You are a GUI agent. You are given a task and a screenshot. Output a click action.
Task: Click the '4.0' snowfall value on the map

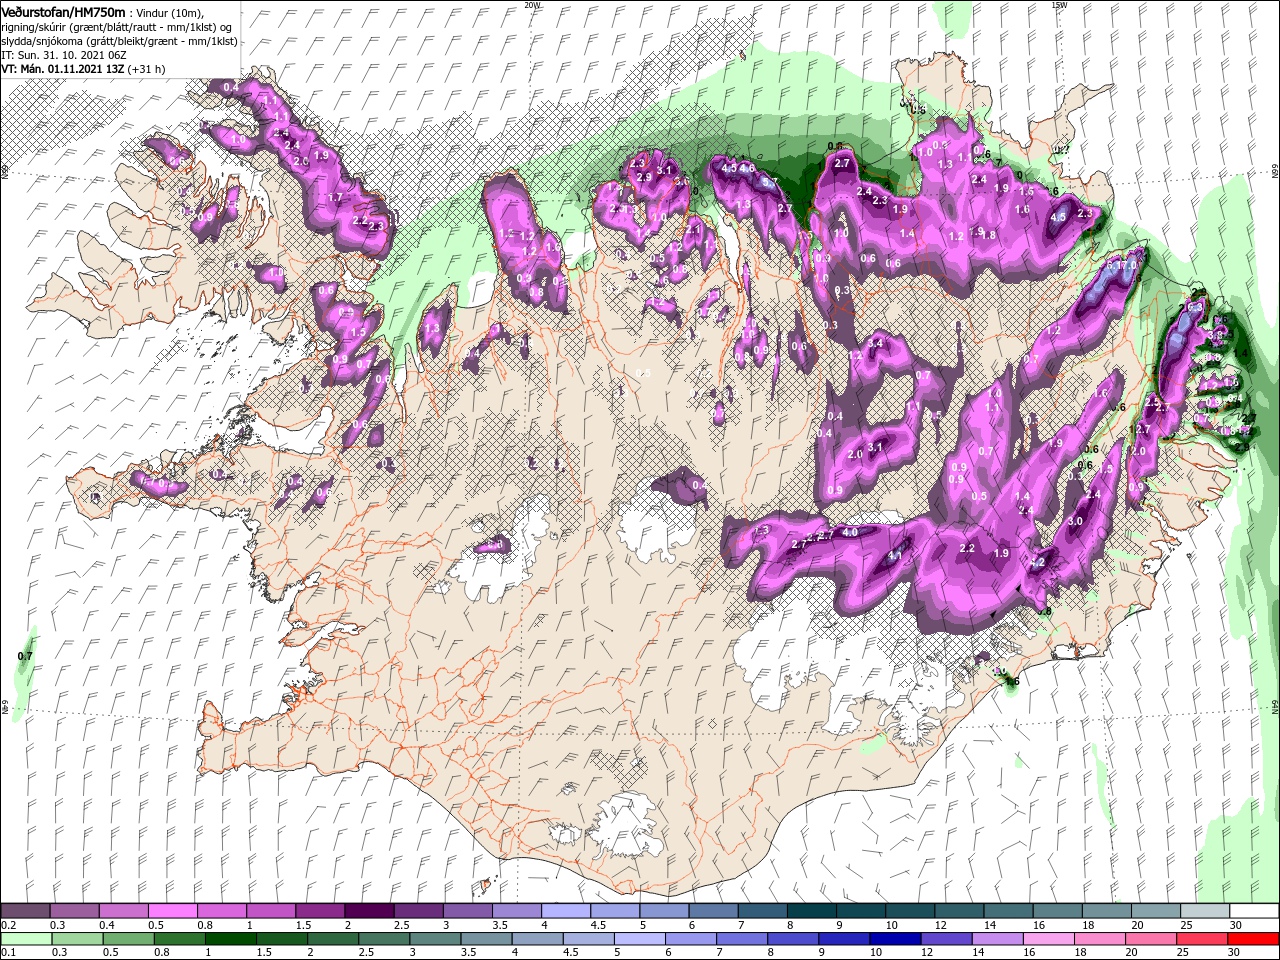point(850,533)
